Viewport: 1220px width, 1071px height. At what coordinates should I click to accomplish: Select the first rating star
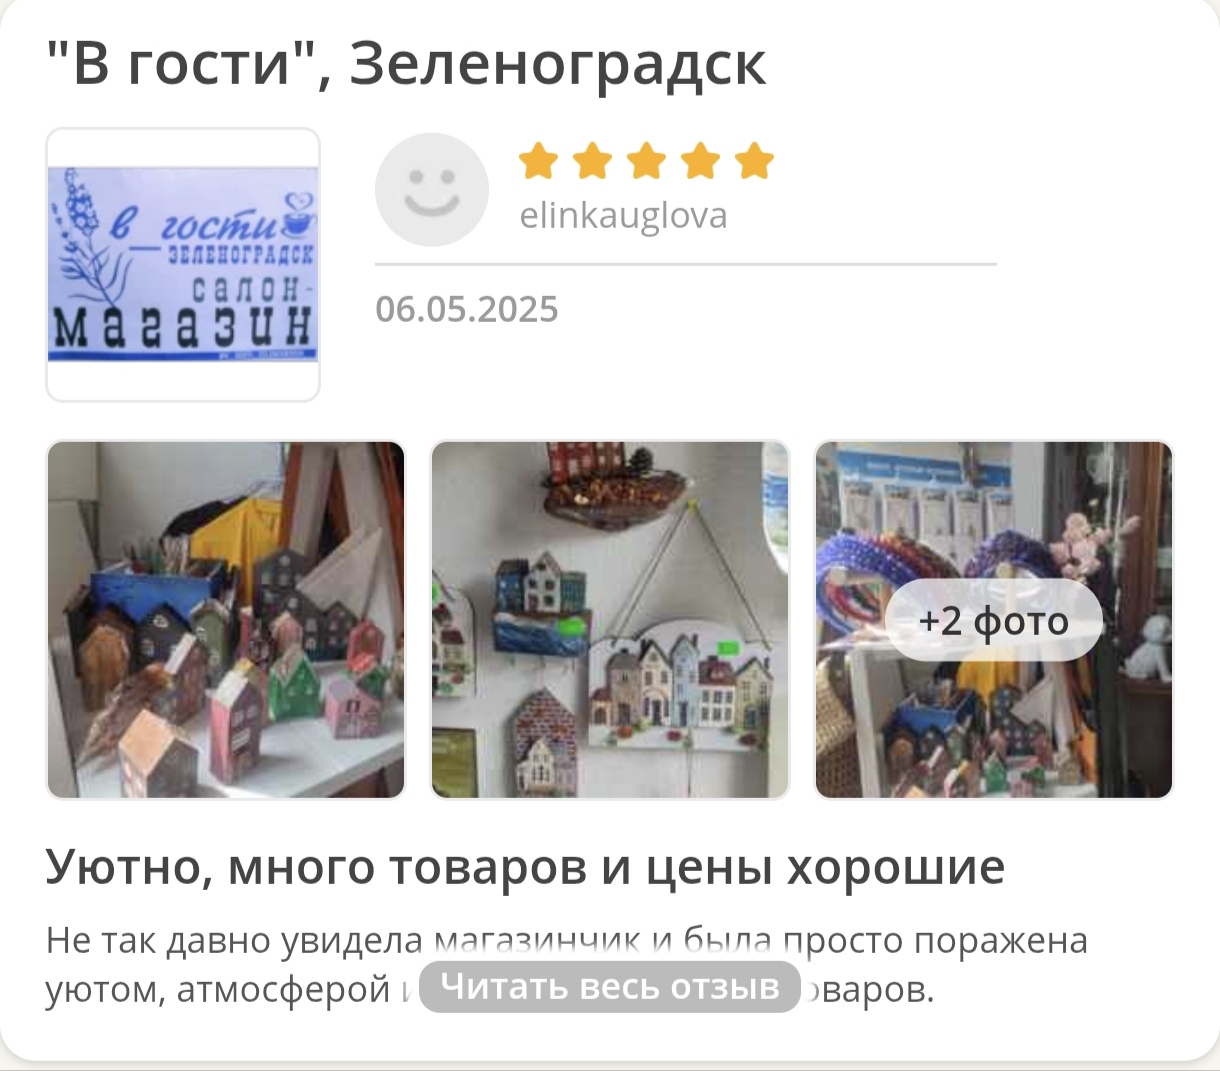[x=538, y=161]
